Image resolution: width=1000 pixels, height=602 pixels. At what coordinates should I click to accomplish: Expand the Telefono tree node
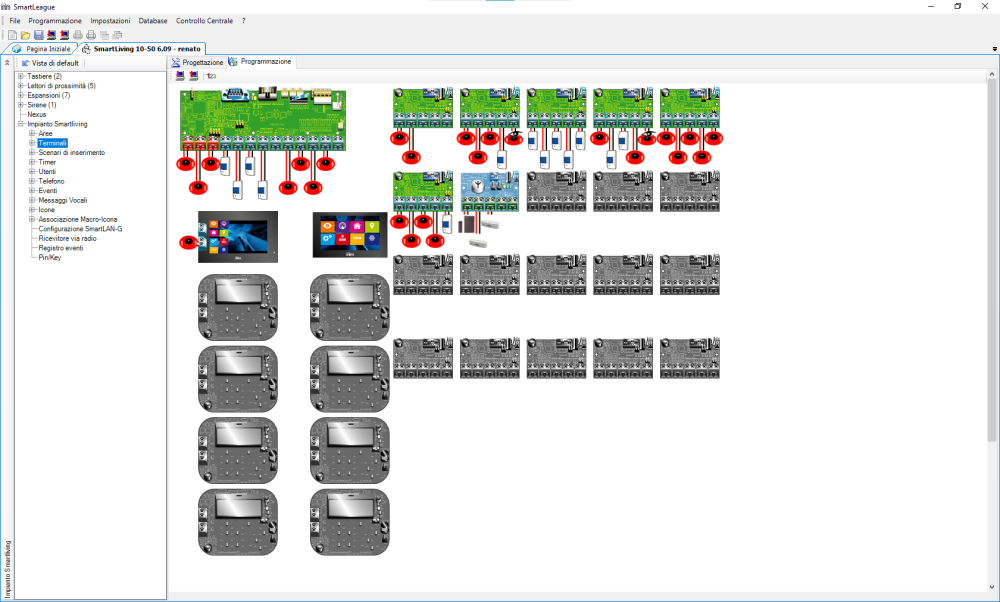pyautogui.click(x=32, y=181)
